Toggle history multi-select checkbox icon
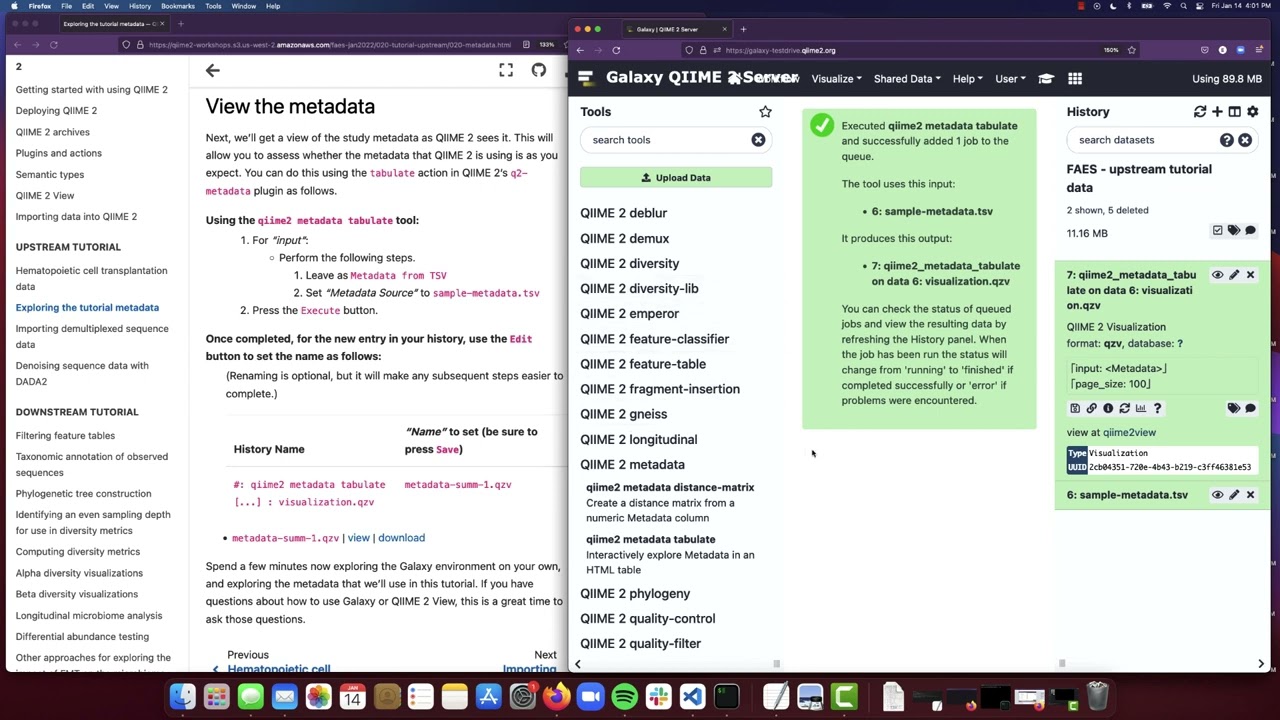Screen dimensions: 1280x720 coord(1217,231)
